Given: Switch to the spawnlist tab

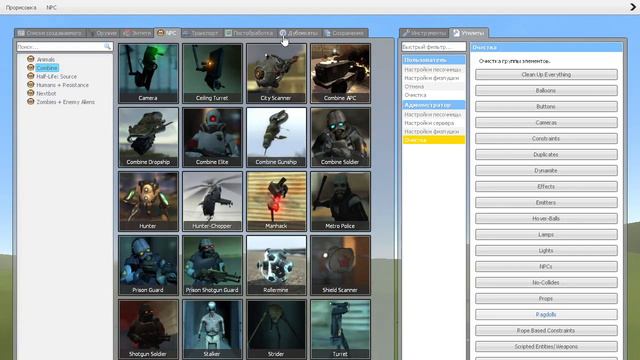Looking at the screenshot, I should (50, 33).
